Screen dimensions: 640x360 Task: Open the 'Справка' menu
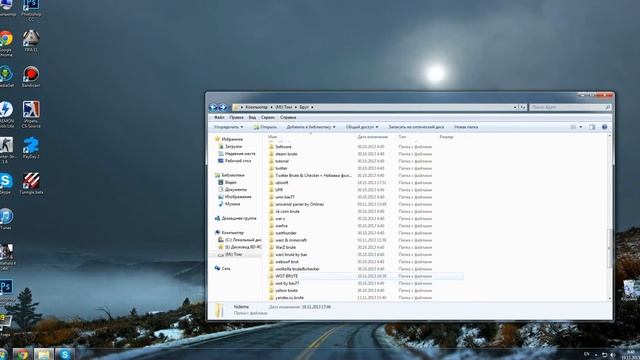[x=288, y=117]
